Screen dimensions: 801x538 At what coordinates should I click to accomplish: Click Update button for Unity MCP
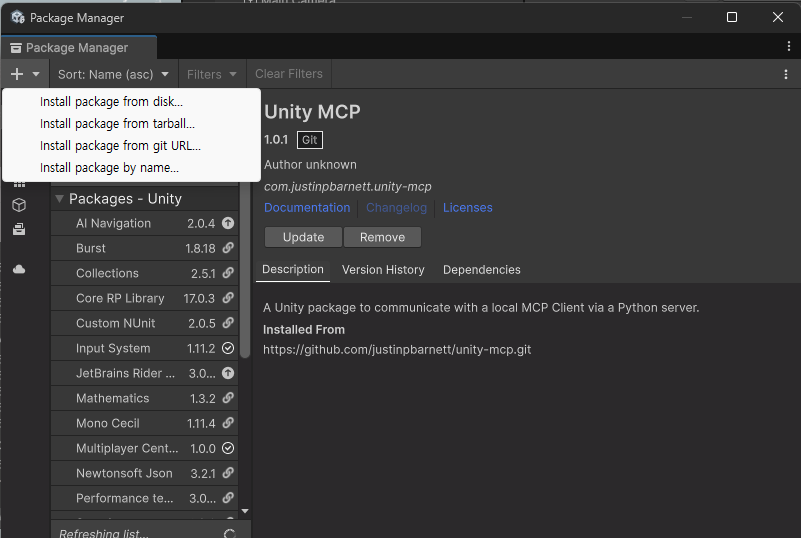(303, 238)
